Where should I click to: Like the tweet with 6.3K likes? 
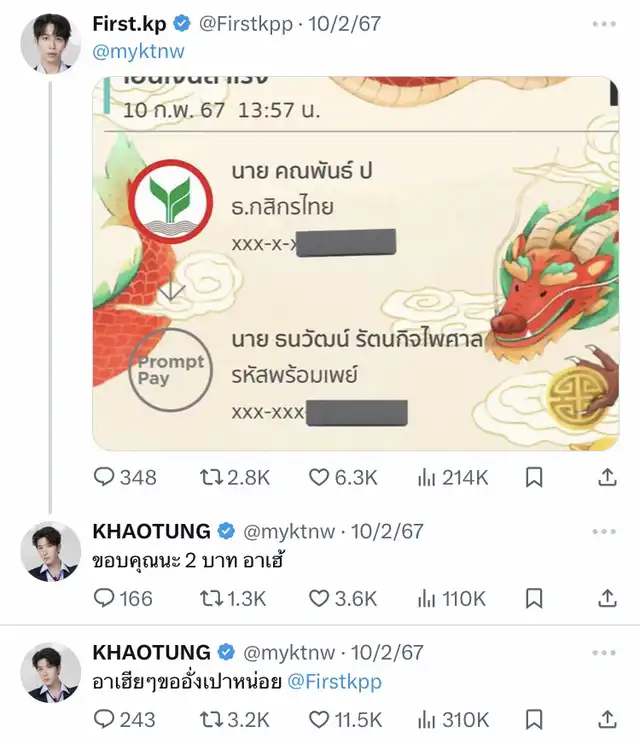319,478
